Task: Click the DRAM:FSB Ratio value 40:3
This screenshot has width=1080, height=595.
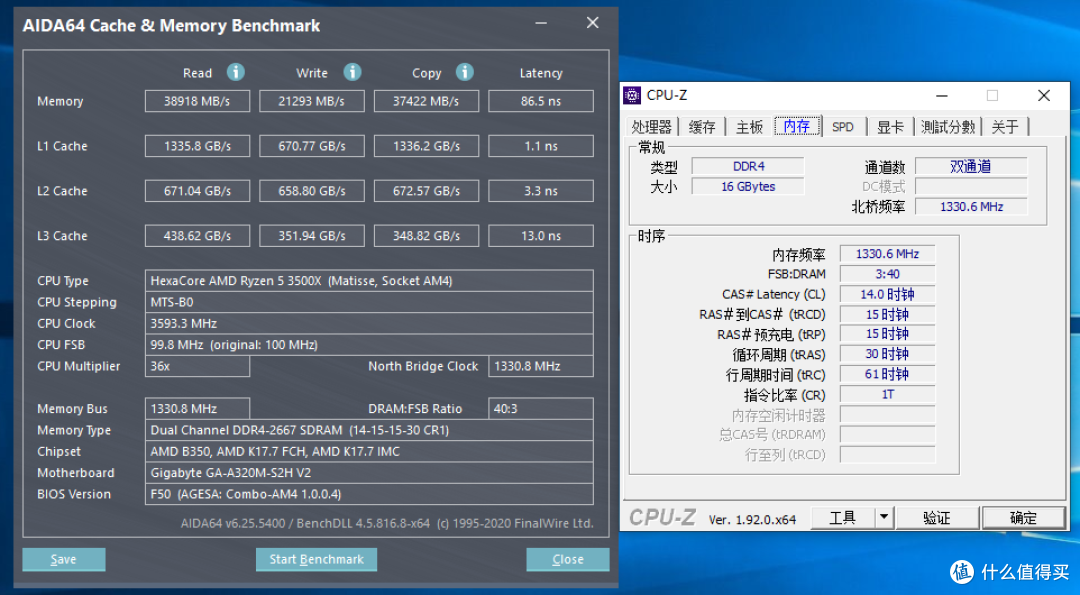Action: coord(541,408)
